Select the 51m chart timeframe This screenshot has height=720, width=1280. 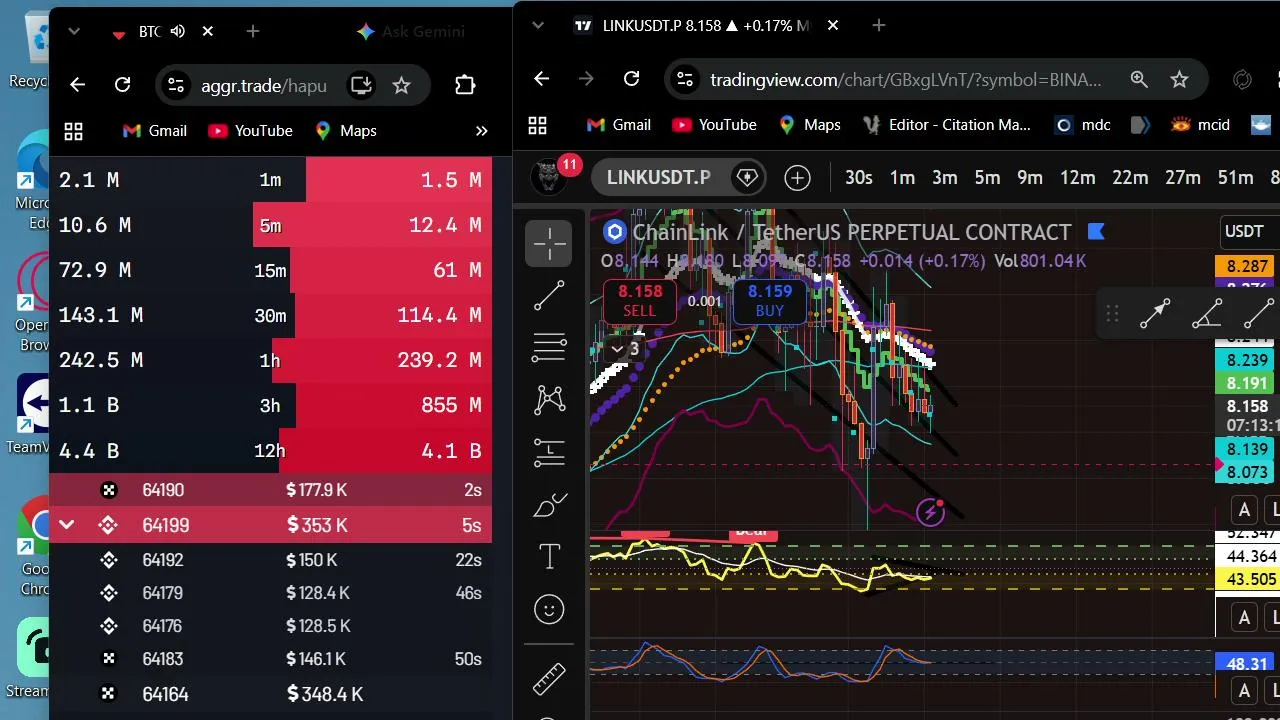coord(1235,178)
